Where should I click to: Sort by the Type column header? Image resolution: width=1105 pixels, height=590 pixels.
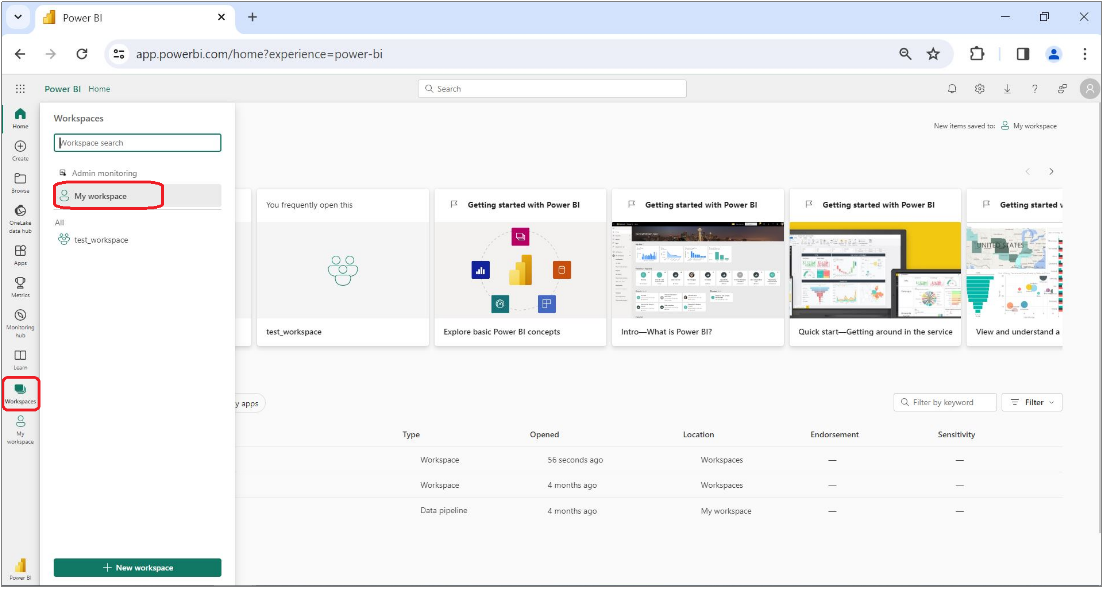click(411, 434)
